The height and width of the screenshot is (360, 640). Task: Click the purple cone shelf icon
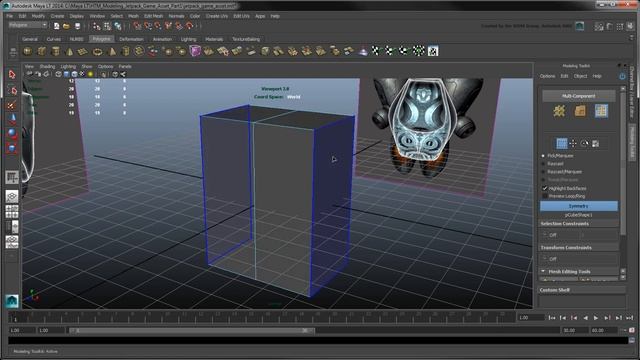point(363,51)
